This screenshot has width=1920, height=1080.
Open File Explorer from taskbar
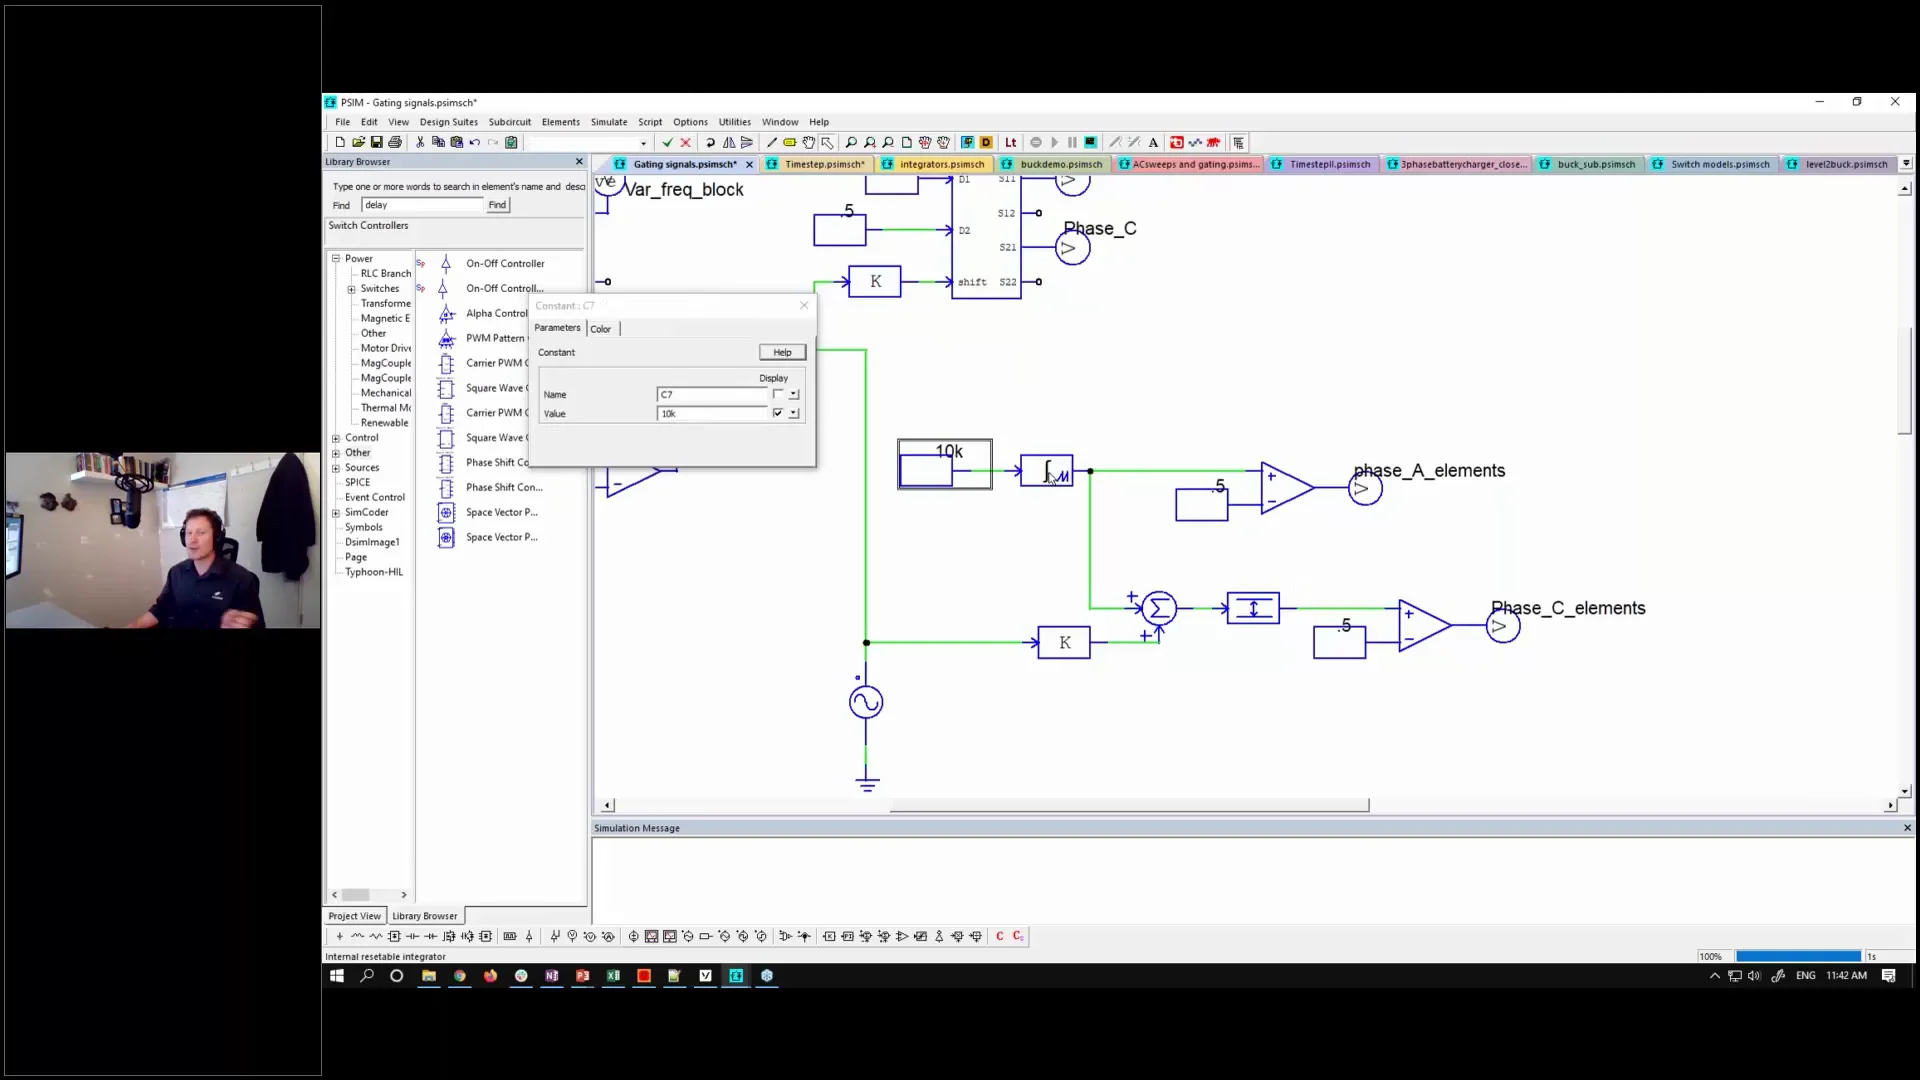(429, 976)
